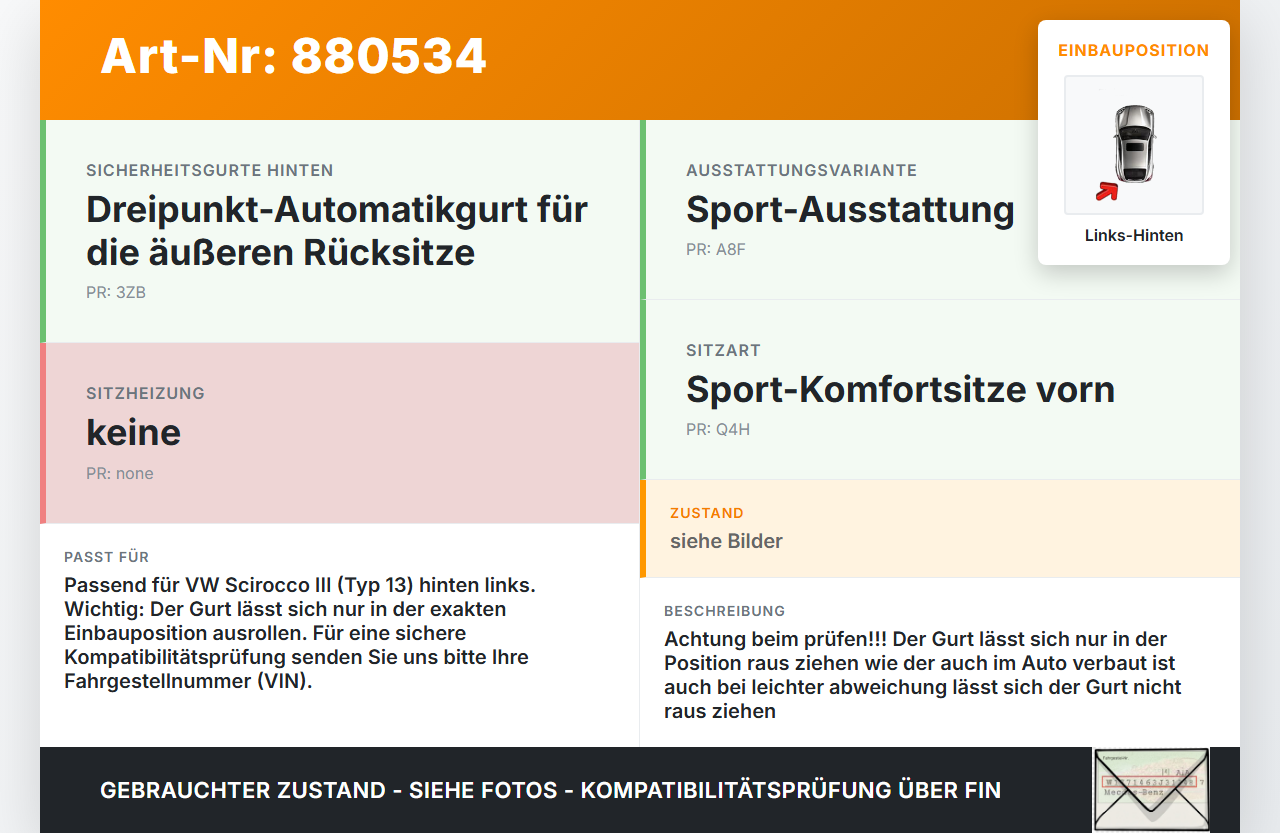Click the PR: Q4H code

(718, 430)
